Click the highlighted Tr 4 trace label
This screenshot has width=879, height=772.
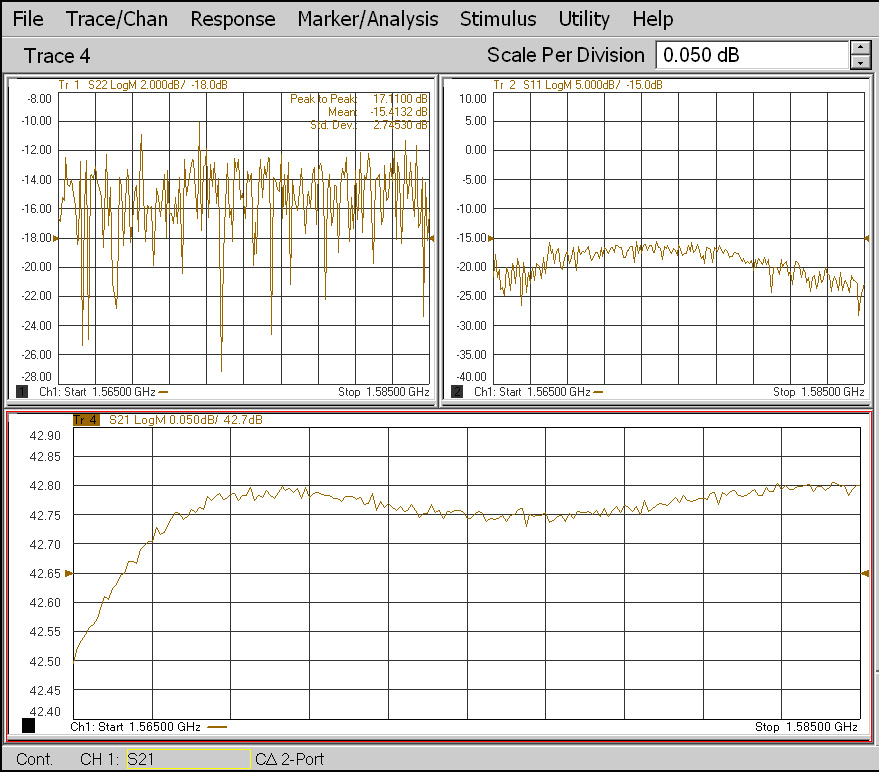point(86,420)
